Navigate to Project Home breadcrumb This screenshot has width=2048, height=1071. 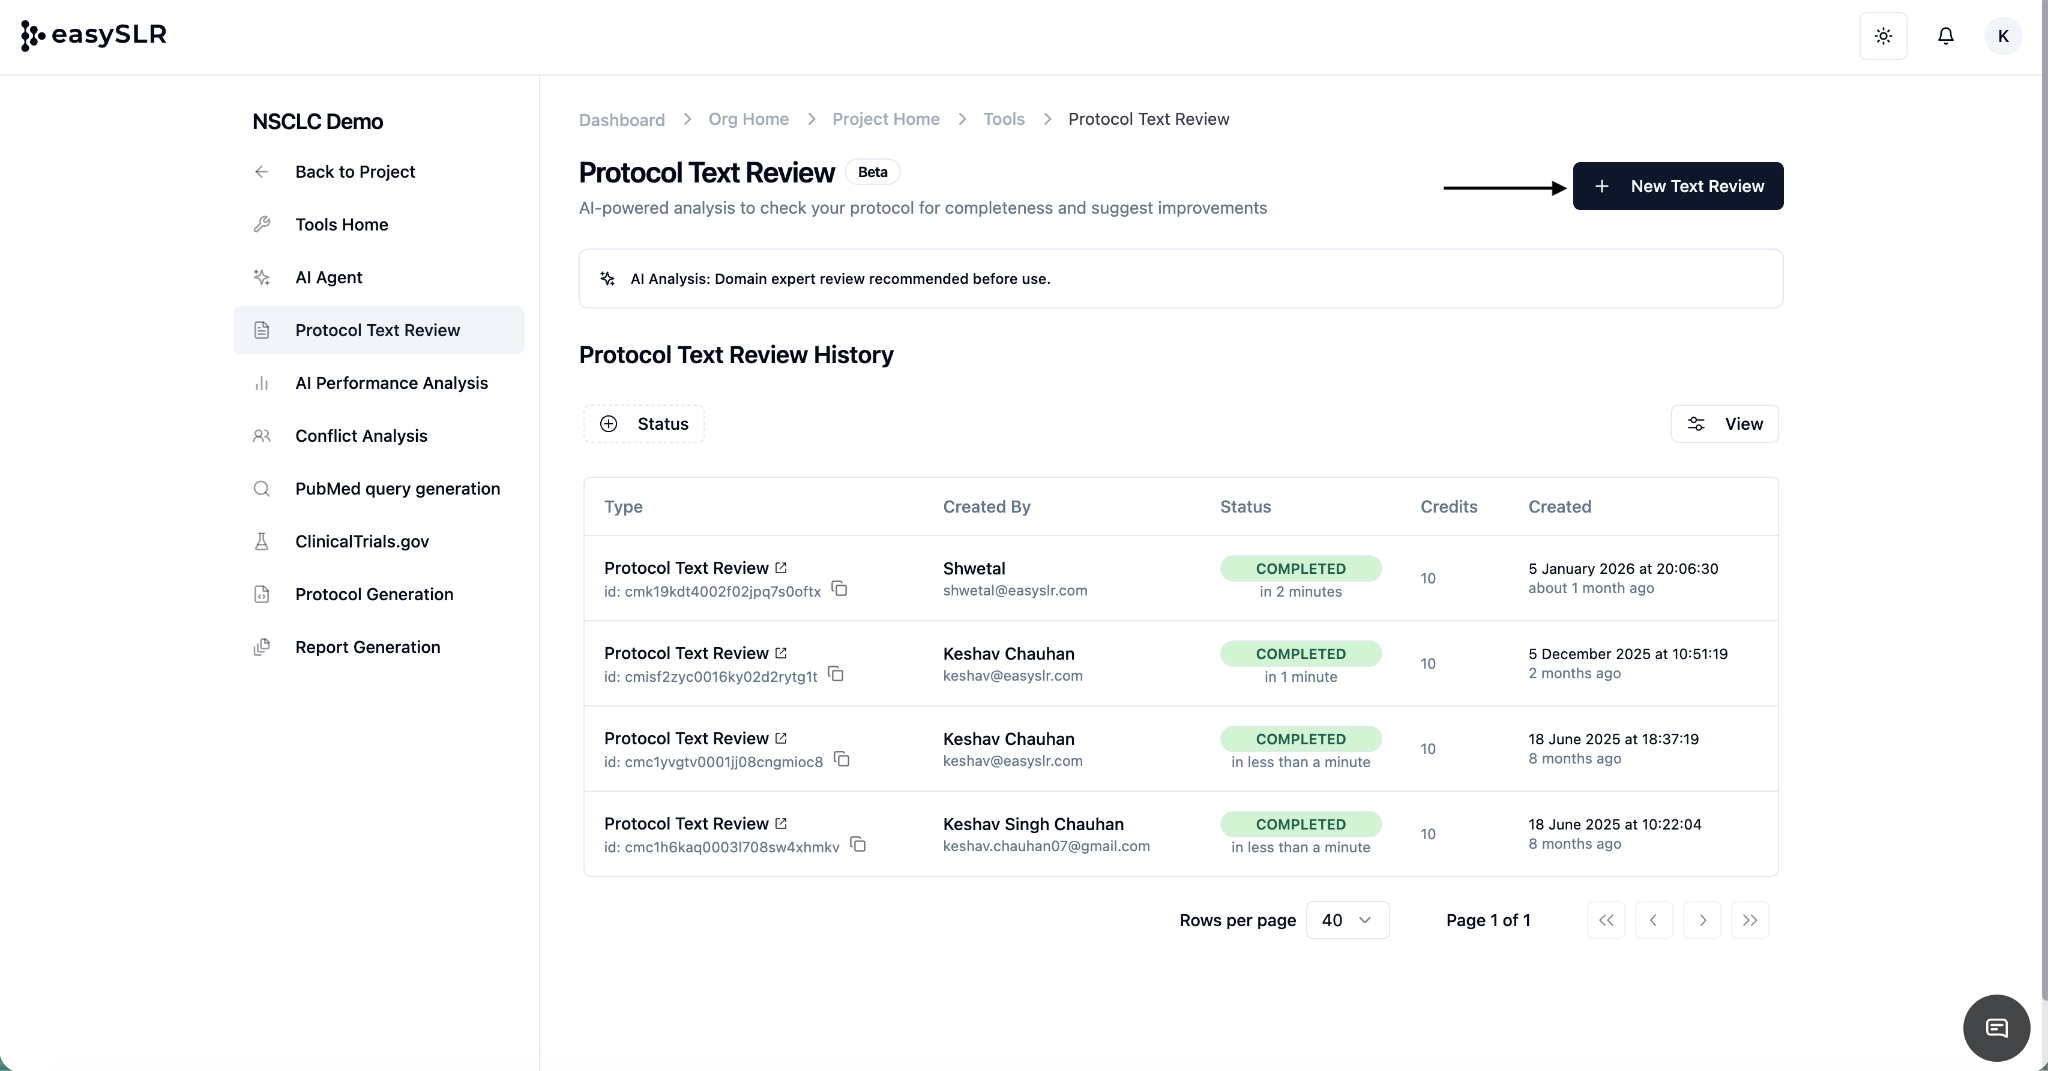885,119
